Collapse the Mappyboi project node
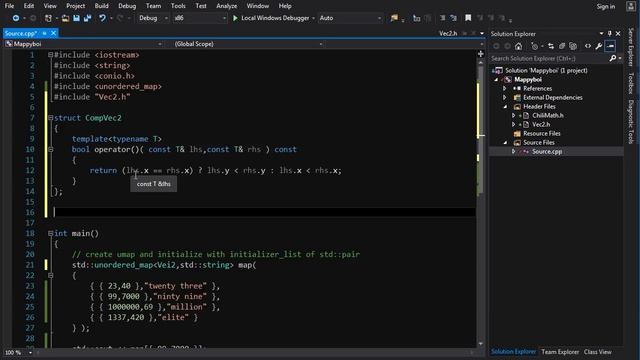The image size is (640, 360). 496,80
